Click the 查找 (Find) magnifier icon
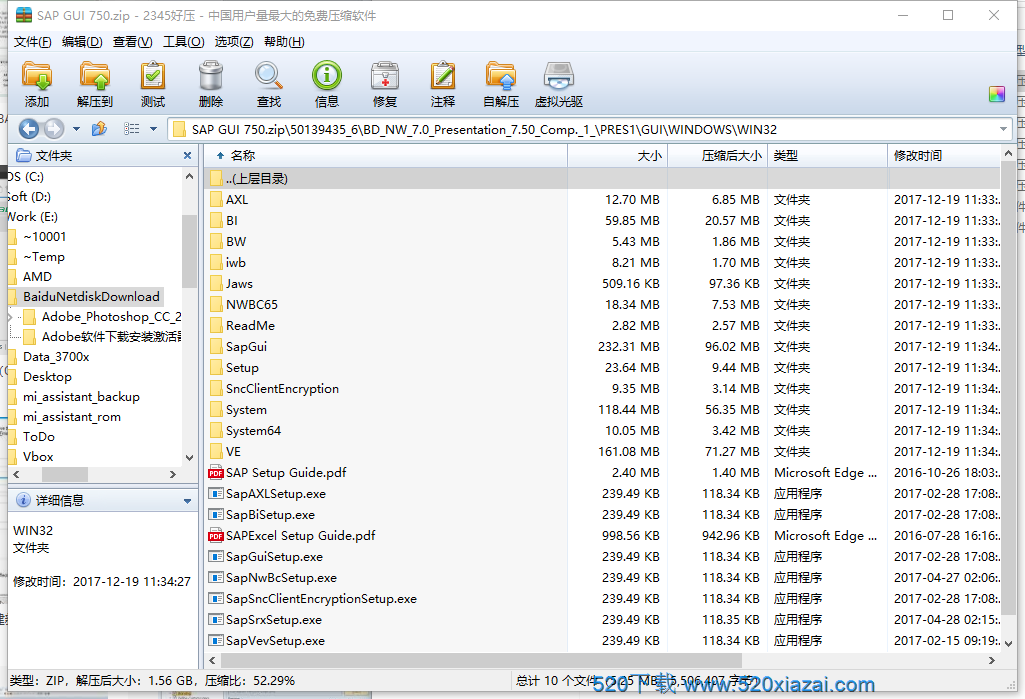Viewport: 1025px width, 699px height. coord(269,76)
